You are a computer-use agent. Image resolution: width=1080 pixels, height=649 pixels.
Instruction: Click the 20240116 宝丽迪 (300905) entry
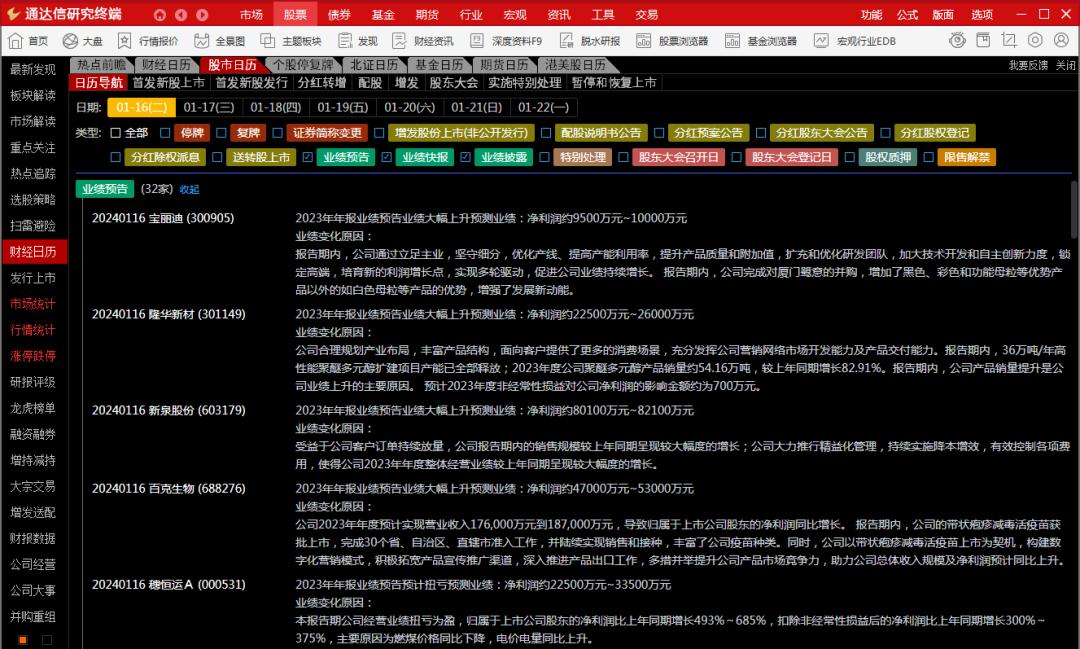pos(163,218)
